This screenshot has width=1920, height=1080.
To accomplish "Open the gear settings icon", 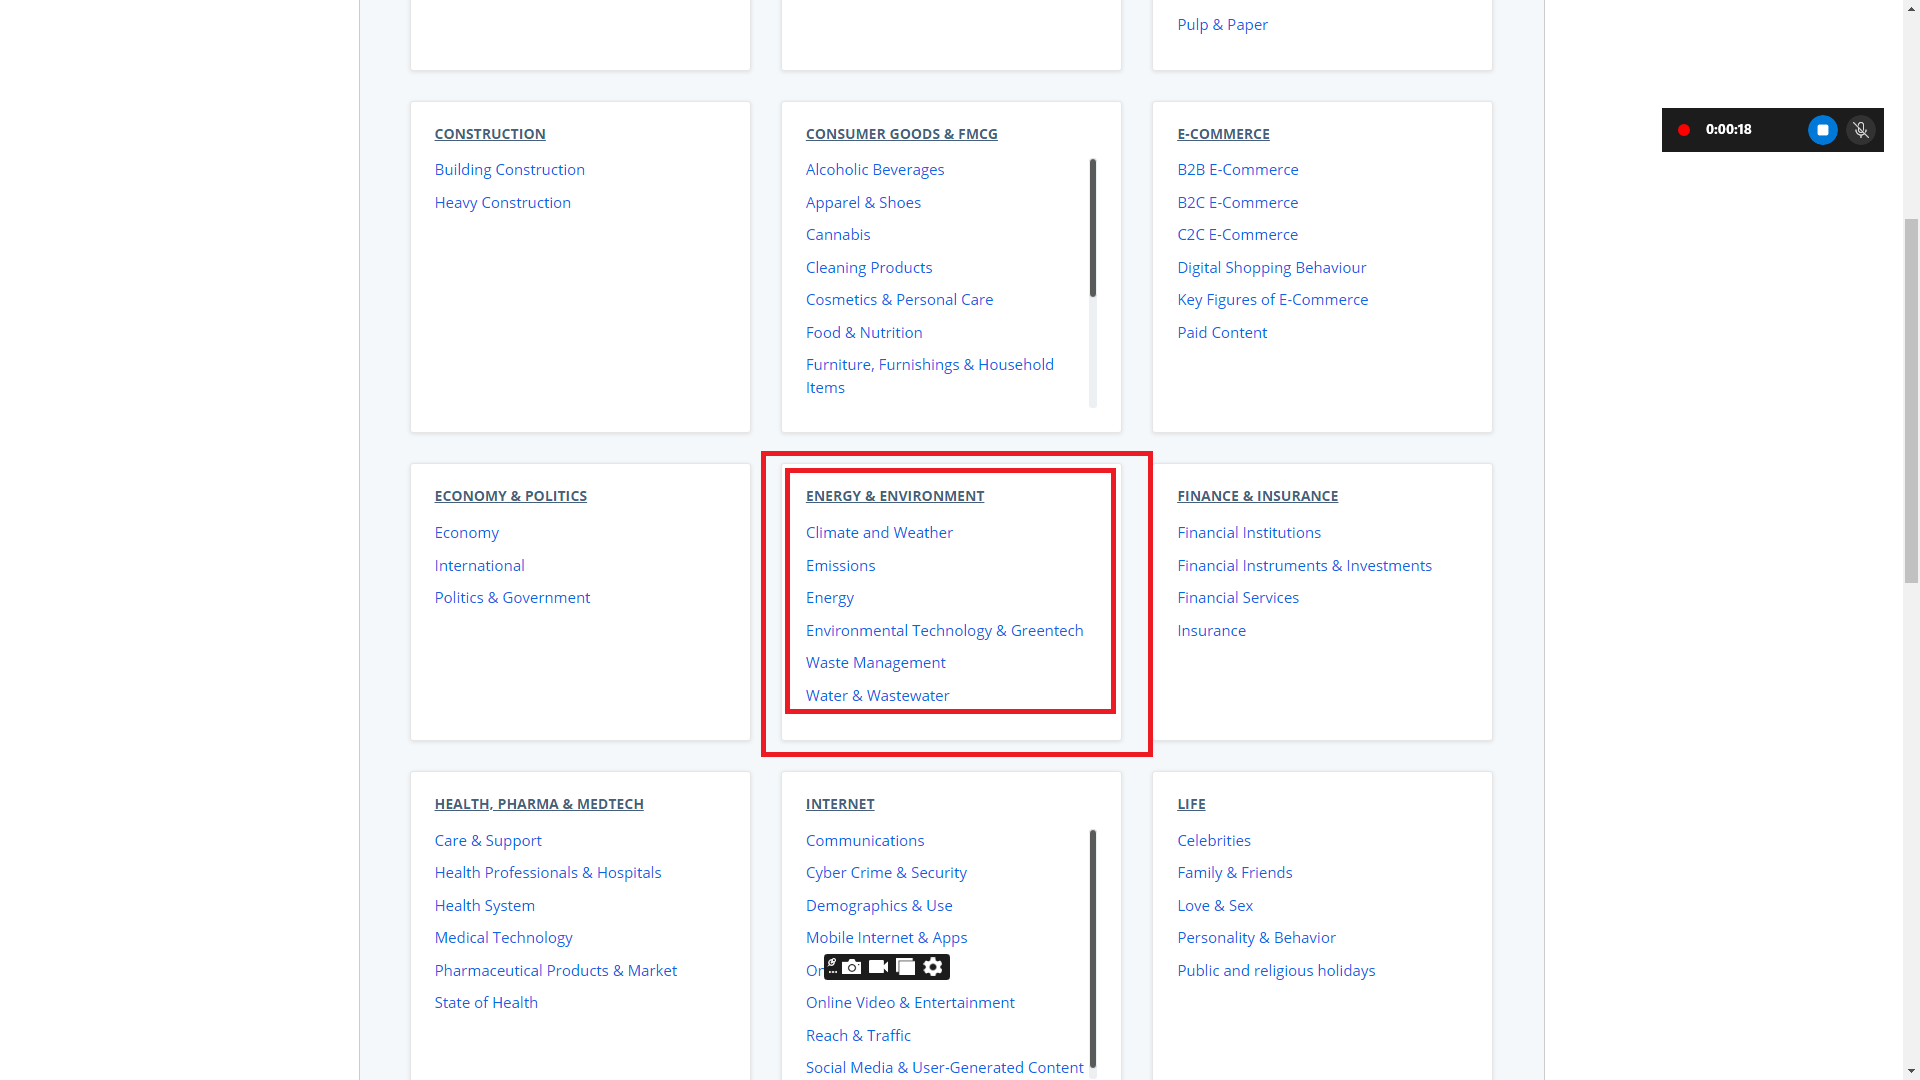I will point(933,967).
